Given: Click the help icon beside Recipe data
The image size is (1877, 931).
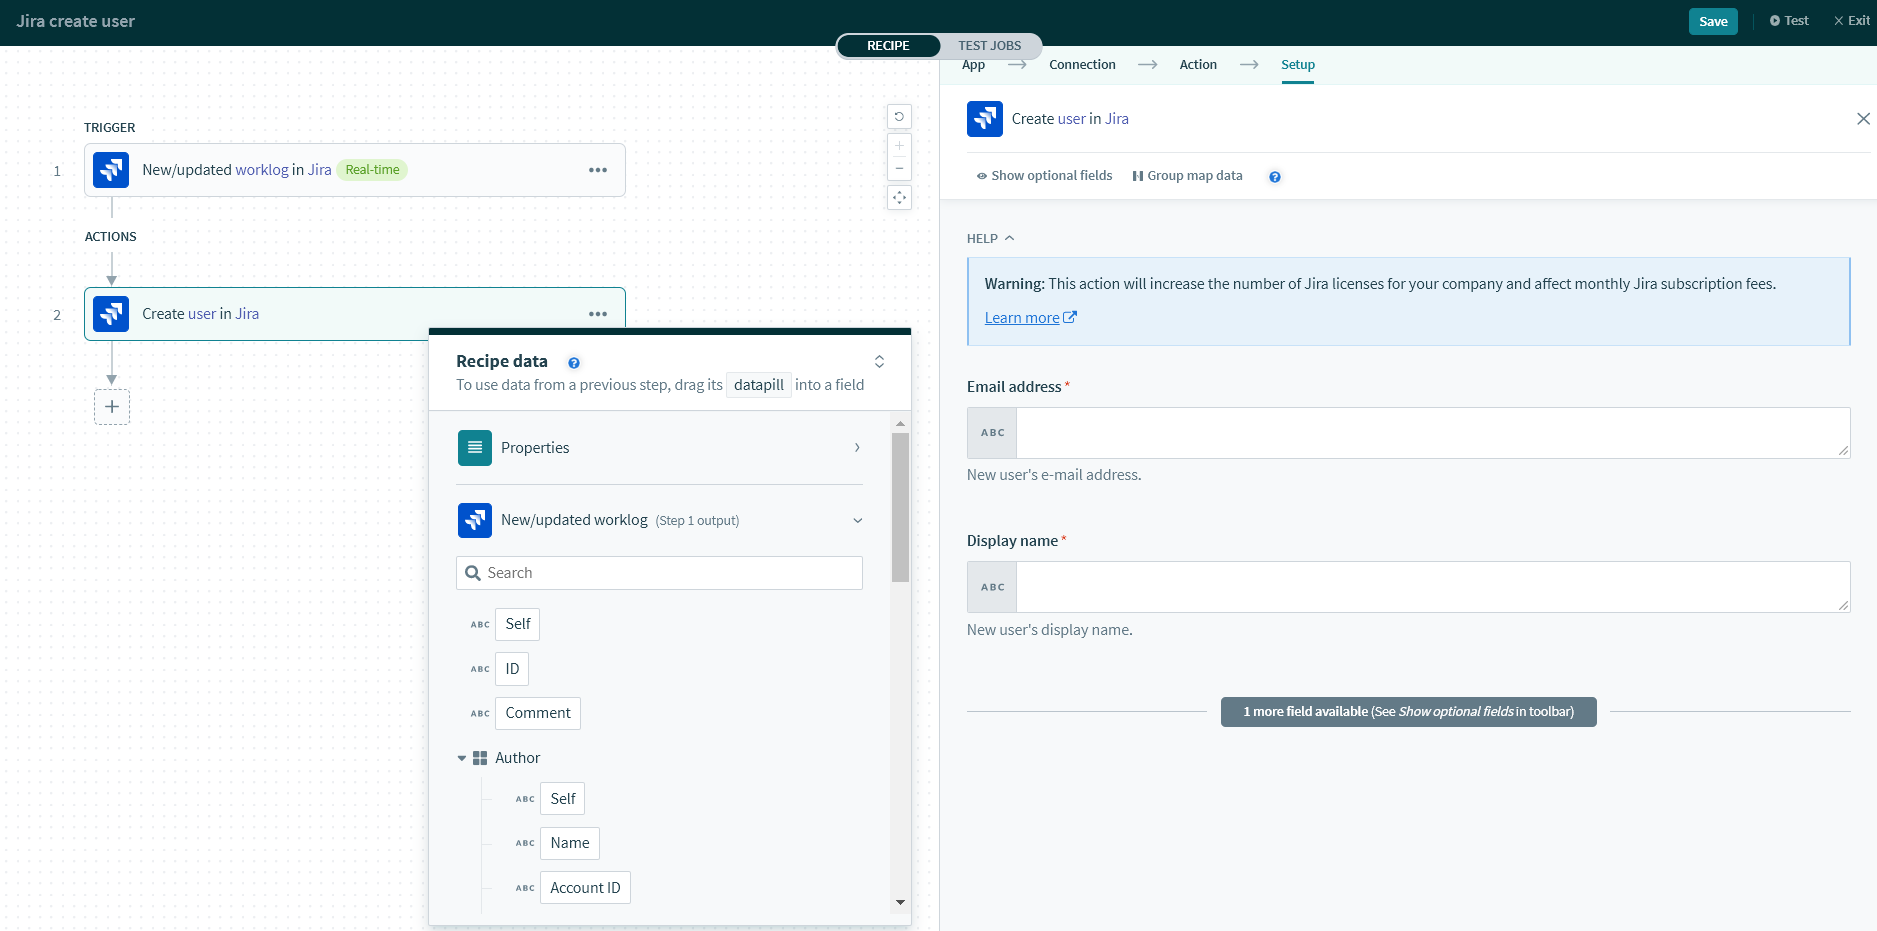Looking at the screenshot, I should 574,363.
